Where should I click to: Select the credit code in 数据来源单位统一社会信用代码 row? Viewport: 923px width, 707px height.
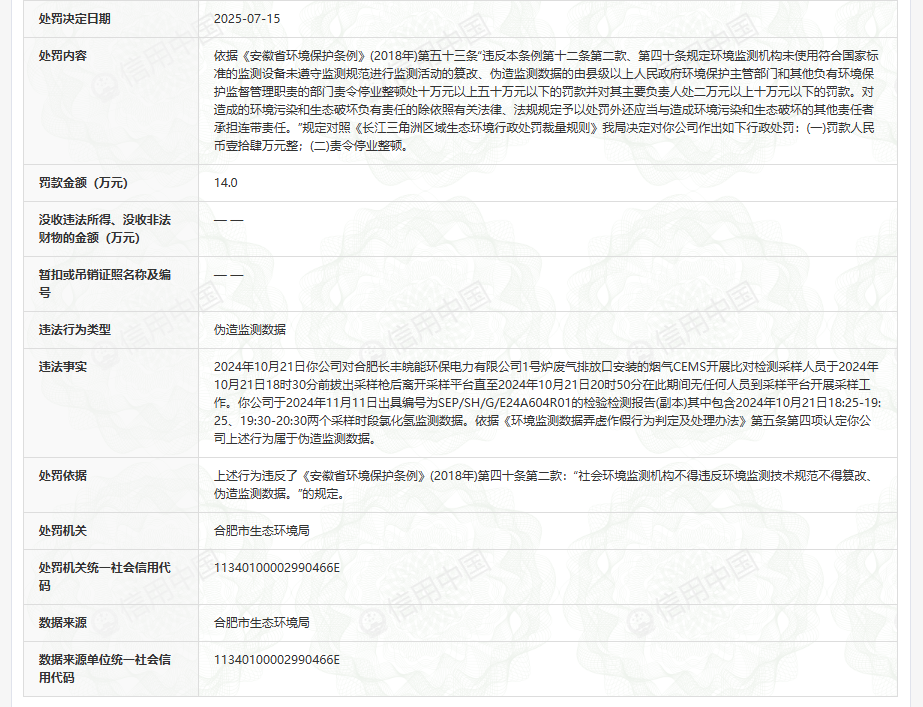click(x=277, y=660)
